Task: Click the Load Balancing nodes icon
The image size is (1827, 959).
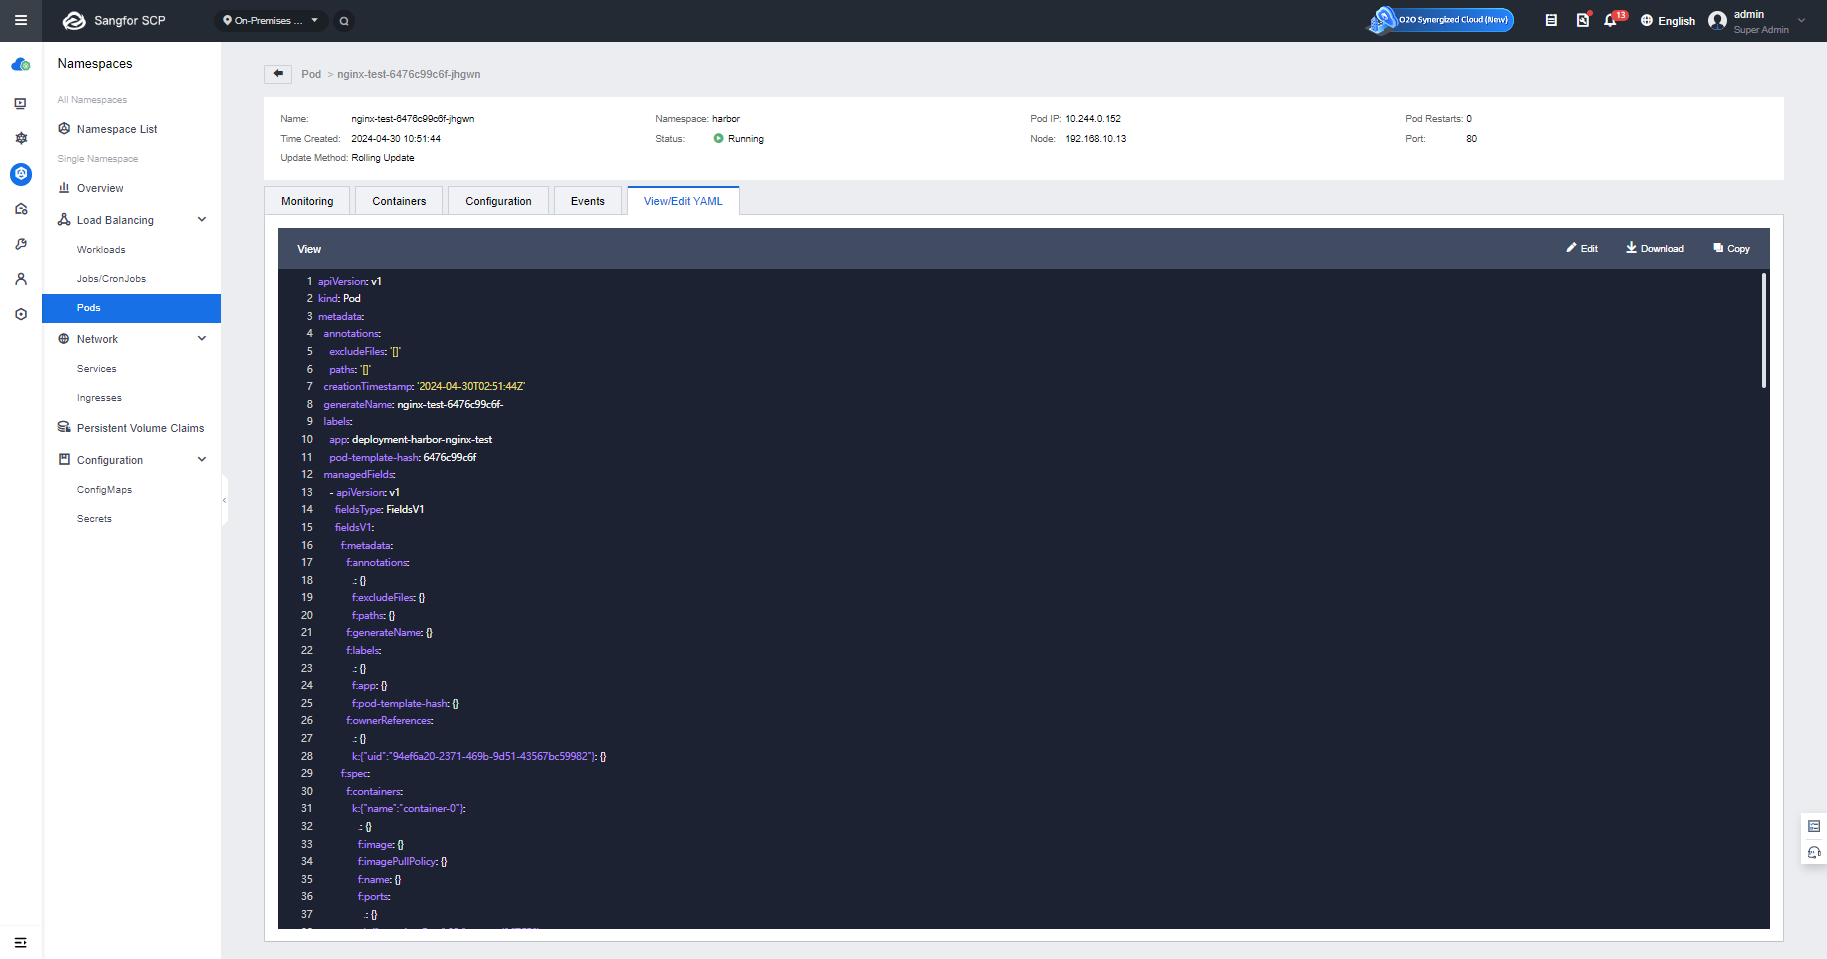Action: (64, 220)
